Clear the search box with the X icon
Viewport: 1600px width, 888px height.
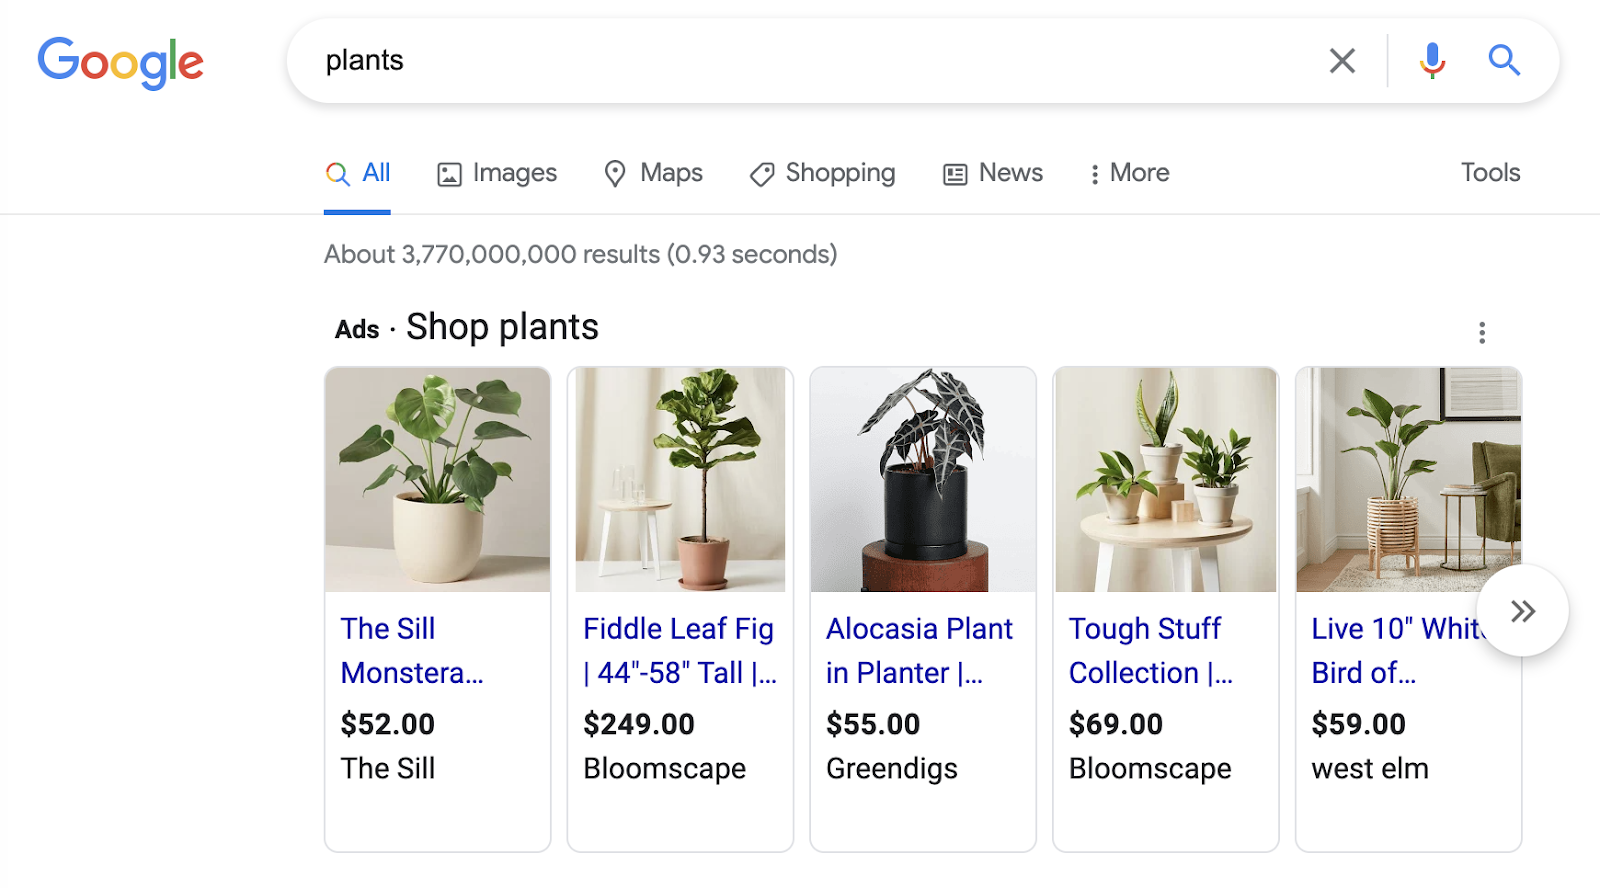[x=1342, y=61]
